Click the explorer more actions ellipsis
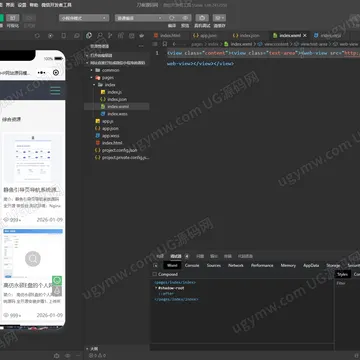Viewport: 360px width, 360px height. point(141,46)
